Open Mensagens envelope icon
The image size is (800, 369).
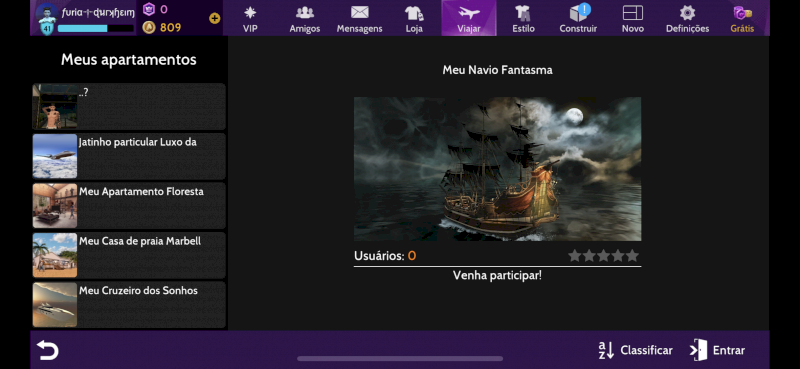point(359,12)
